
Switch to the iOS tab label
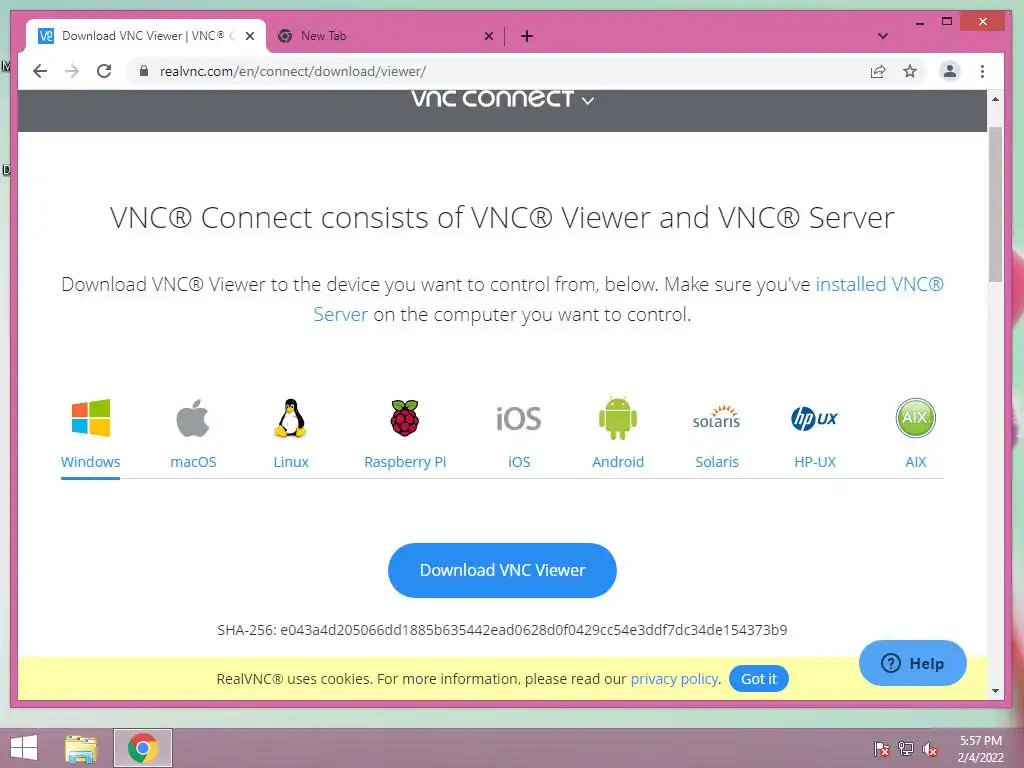(x=519, y=462)
